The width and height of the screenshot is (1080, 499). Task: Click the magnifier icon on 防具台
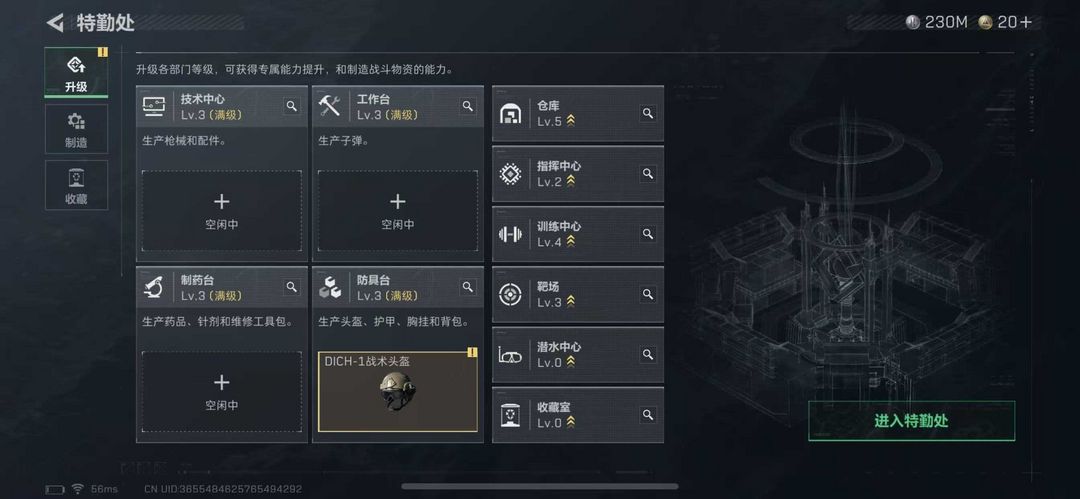point(468,287)
